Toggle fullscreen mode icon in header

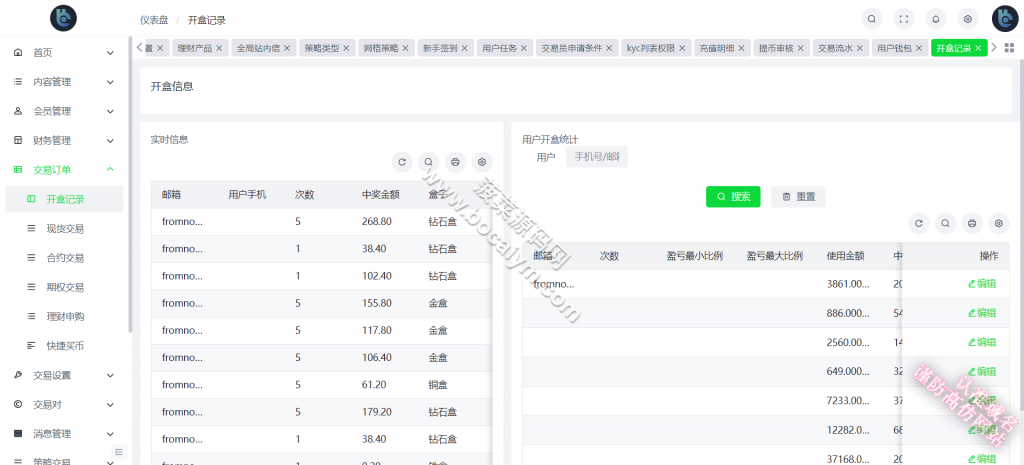click(904, 20)
